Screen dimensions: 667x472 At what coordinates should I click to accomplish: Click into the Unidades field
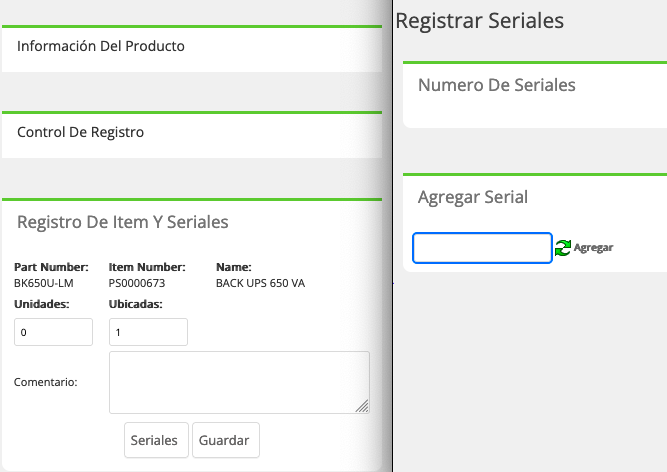coord(53,332)
